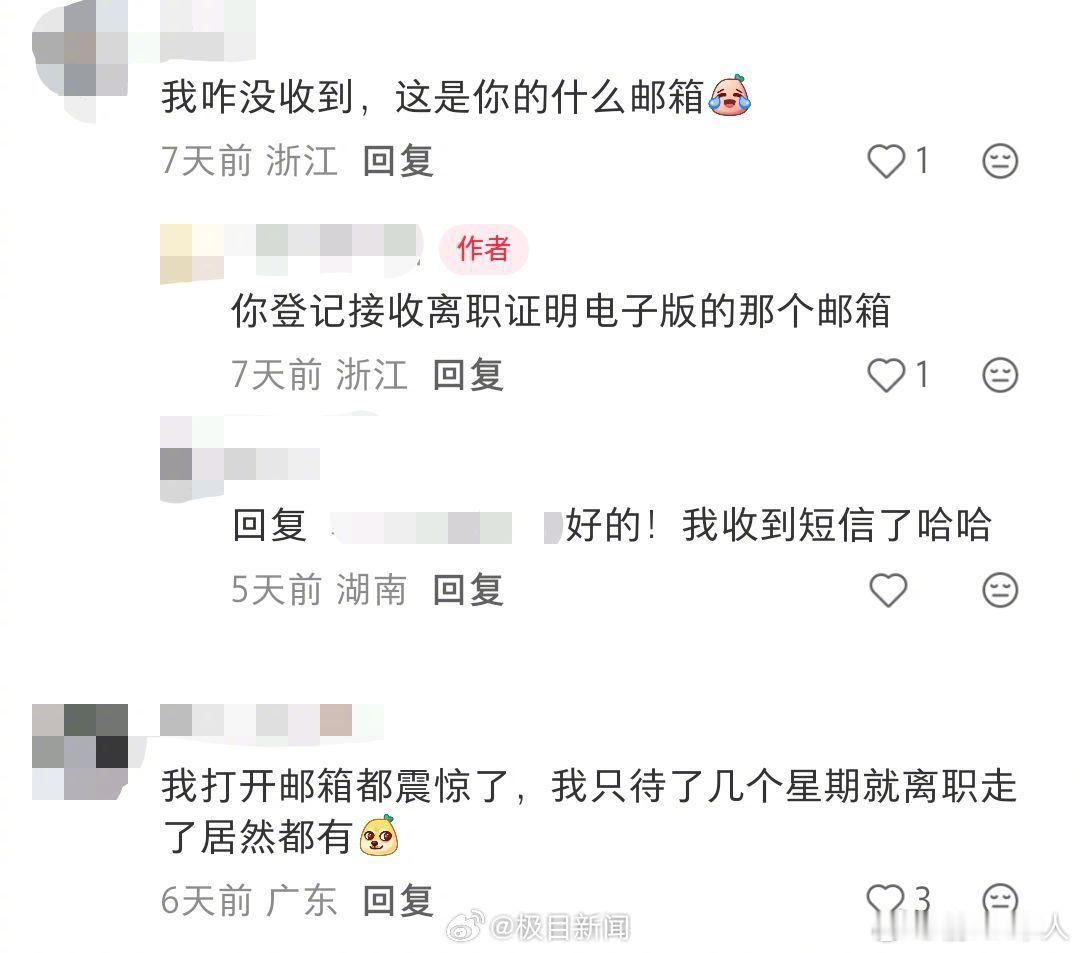Tap the surprised yellow emoji after 居然都有
This screenshot has height=953, width=1080.
(380, 835)
